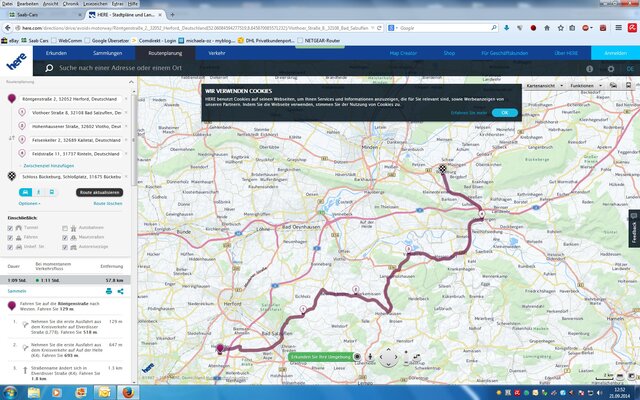Screen dimensions: 640x400
Task: Click the Feedback tab on right edge
Action: coord(634,229)
